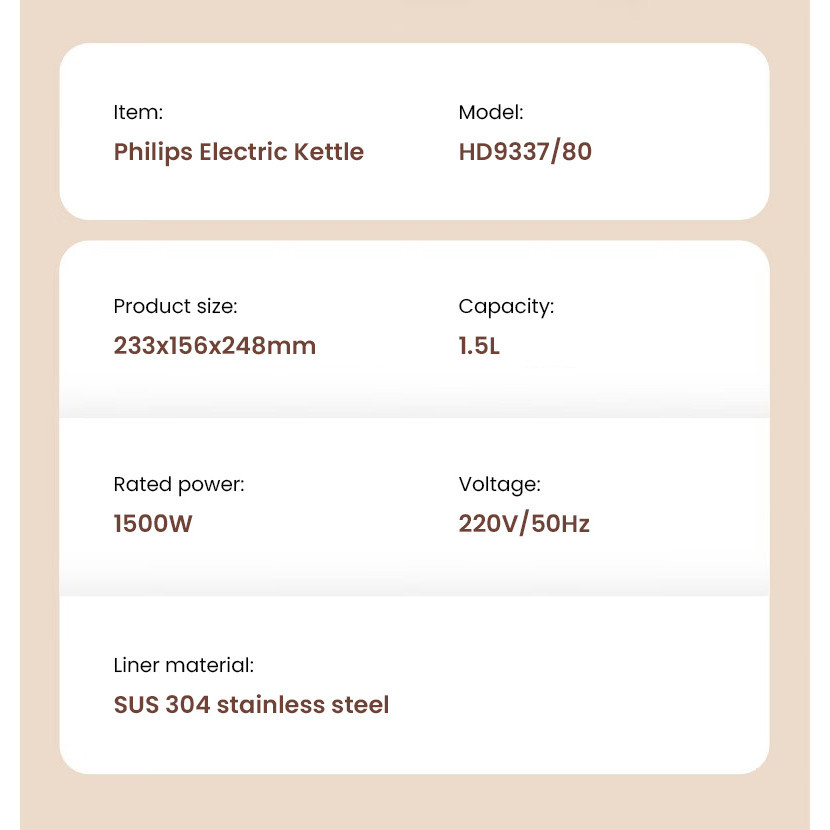Screen dimensions: 830x830
Task: Click the "Voltage:" label
Action: [499, 485]
